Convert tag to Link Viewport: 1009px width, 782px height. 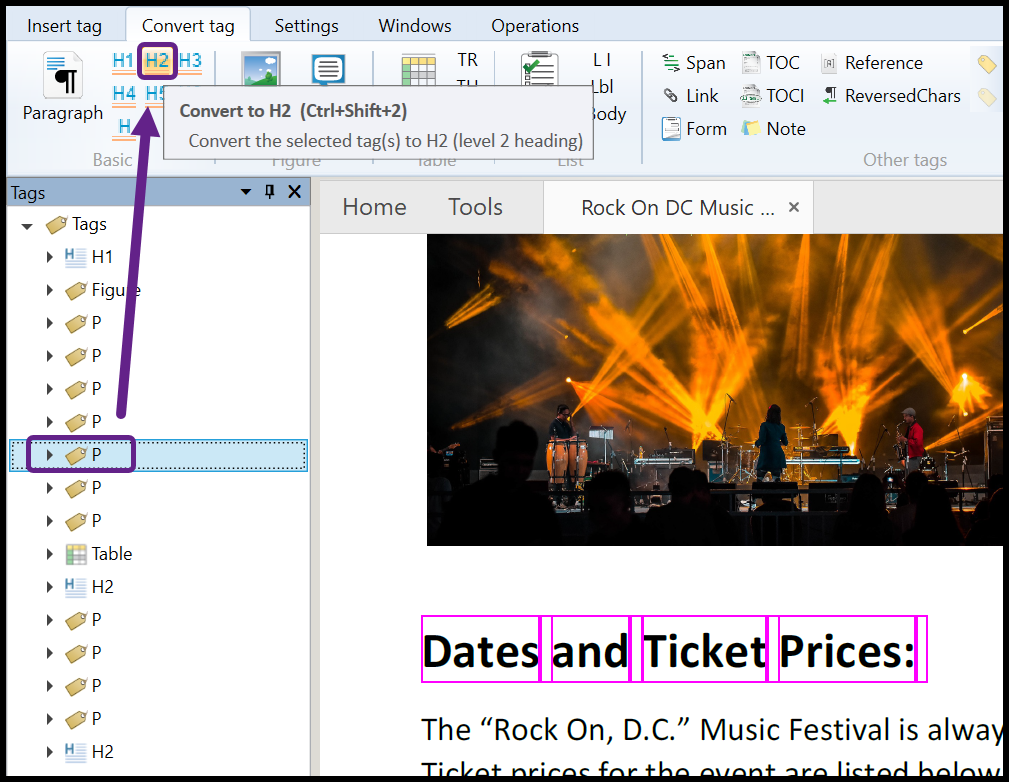pyautogui.click(x=690, y=96)
